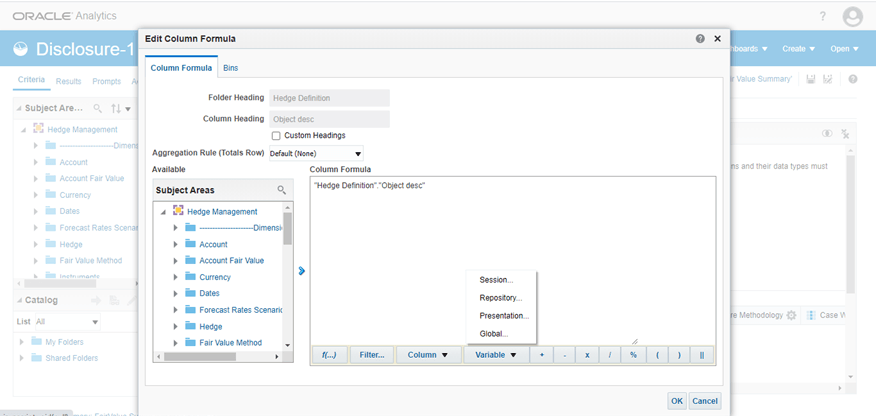Click the search icon in background Subject Areas pane
This screenshot has width=876, height=416.
(x=97, y=108)
